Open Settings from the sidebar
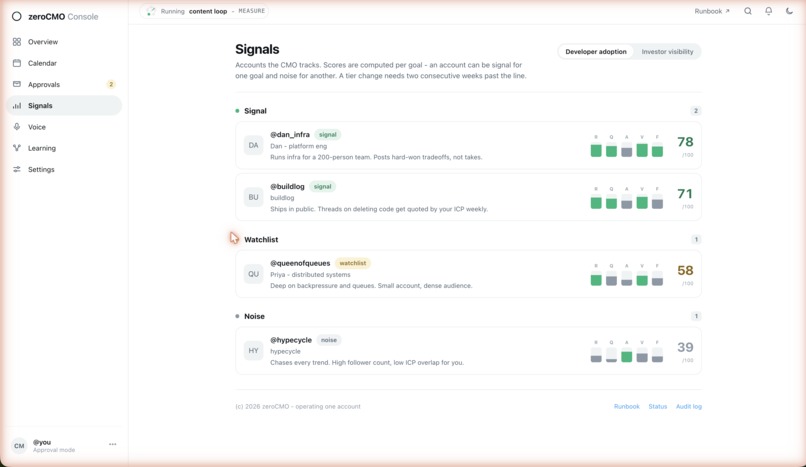This screenshot has height=467, width=806. tap(64, 169)
